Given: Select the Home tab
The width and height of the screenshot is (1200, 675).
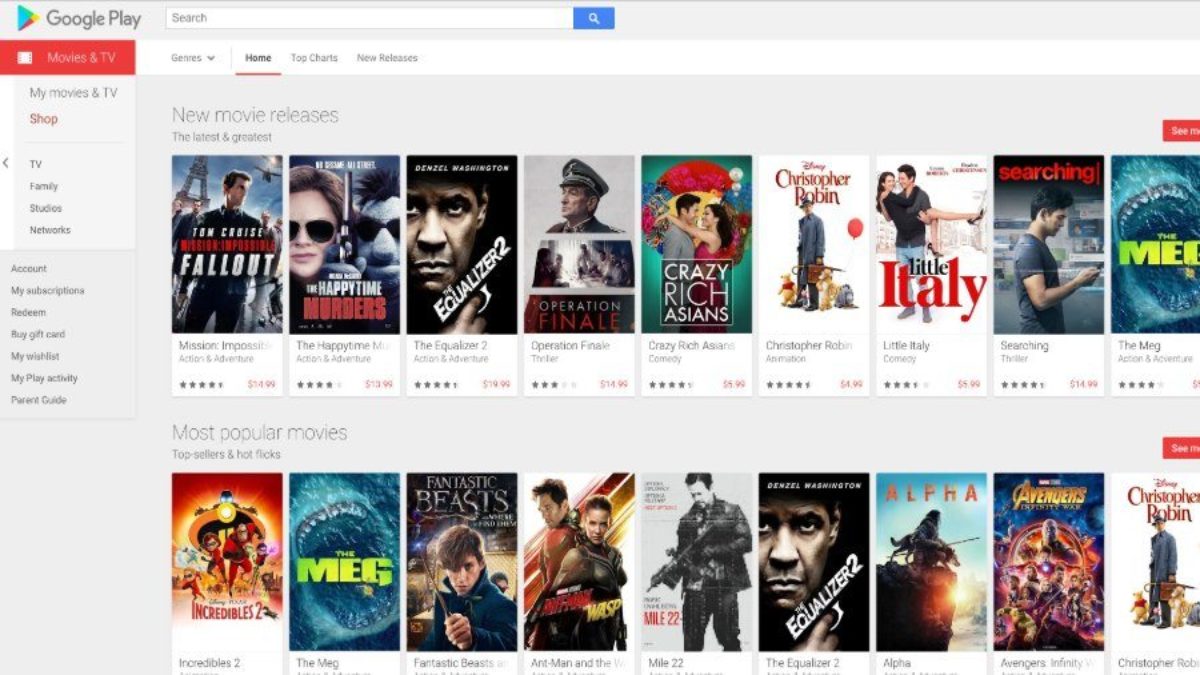Looking at the screenshot, I should coord(258,58).
